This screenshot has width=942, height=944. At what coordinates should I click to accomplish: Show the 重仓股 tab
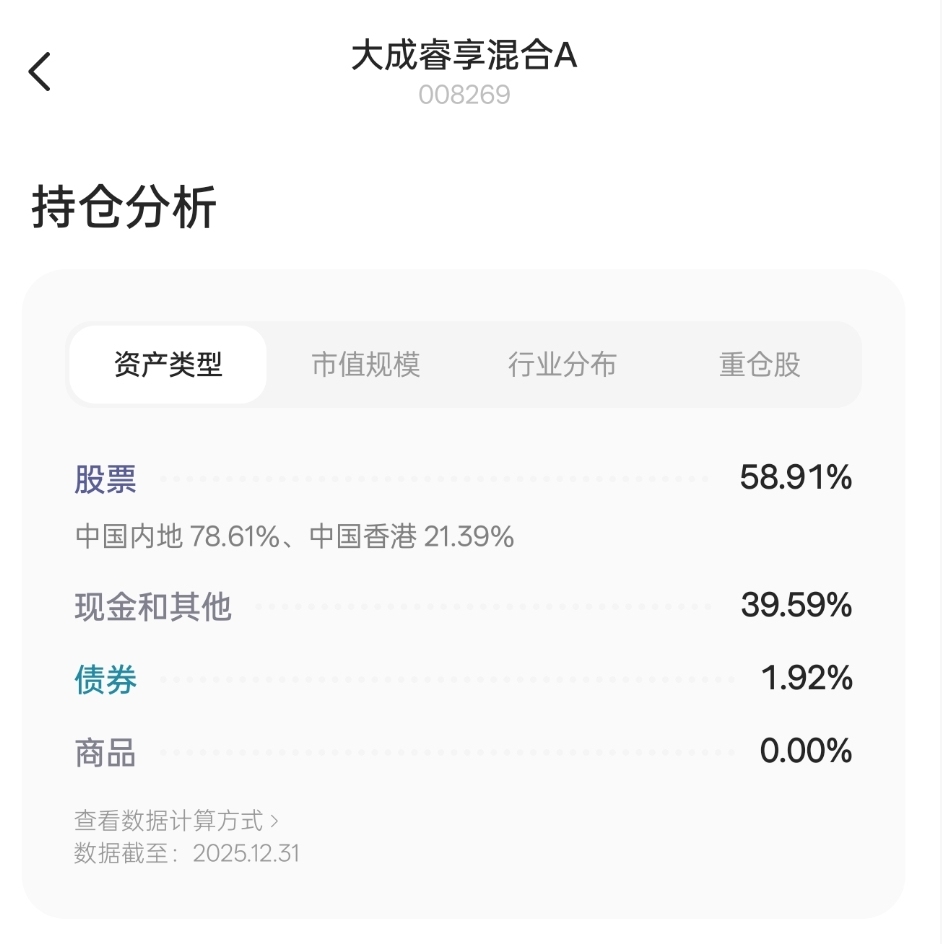click(x=760, y=364)
